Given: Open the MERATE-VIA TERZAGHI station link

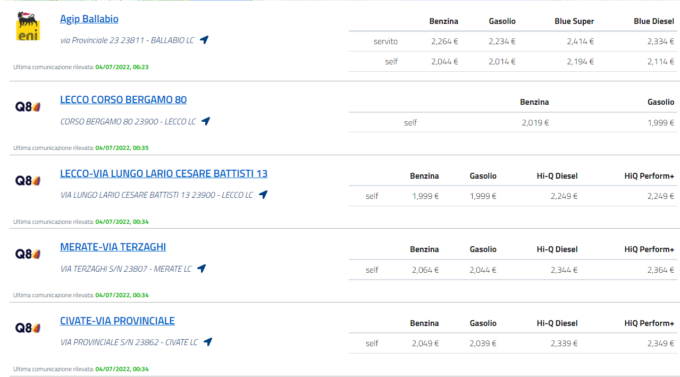Looking at the screenshot, I should point(113,247).
